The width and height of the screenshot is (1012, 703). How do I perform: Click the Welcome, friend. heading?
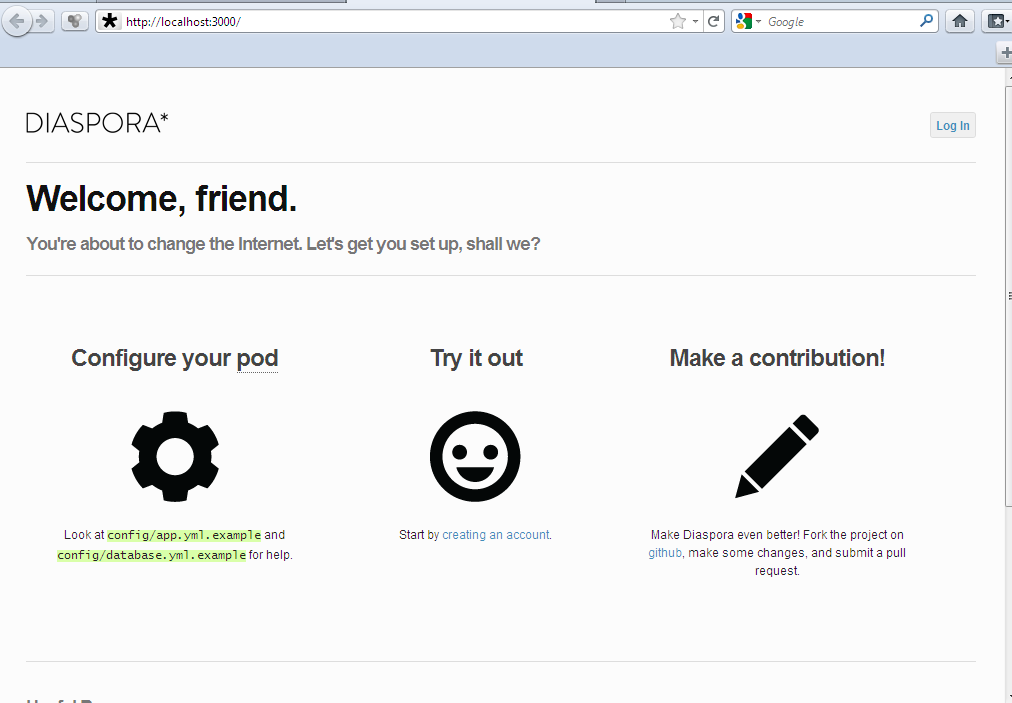pyautogui.click(x=161, y=198)
